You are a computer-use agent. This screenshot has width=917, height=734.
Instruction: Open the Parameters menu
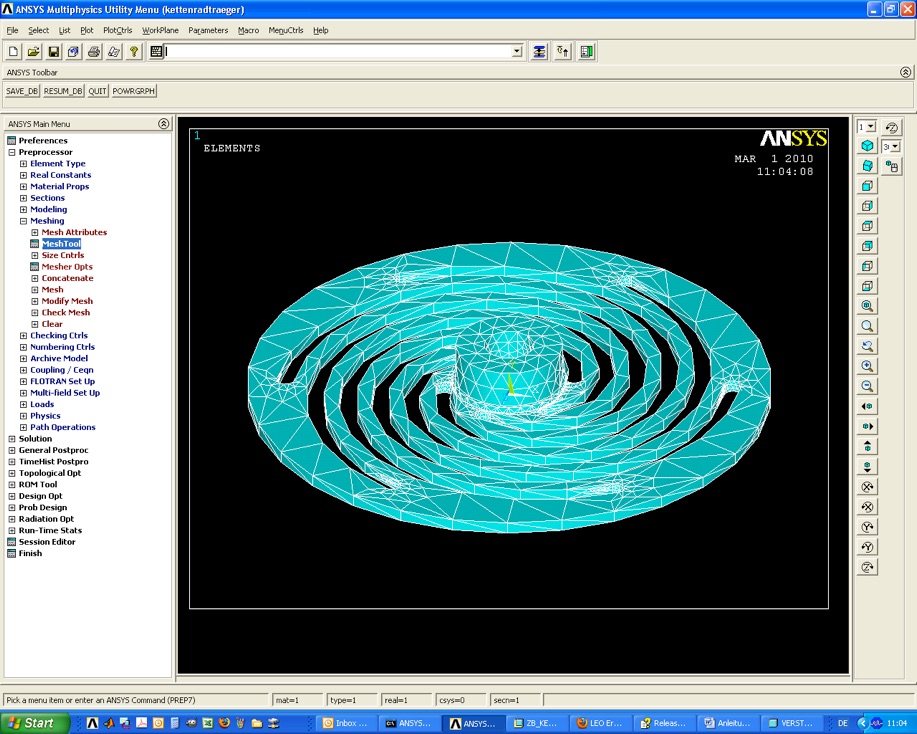pyautogui.click(x=208, y=30)
